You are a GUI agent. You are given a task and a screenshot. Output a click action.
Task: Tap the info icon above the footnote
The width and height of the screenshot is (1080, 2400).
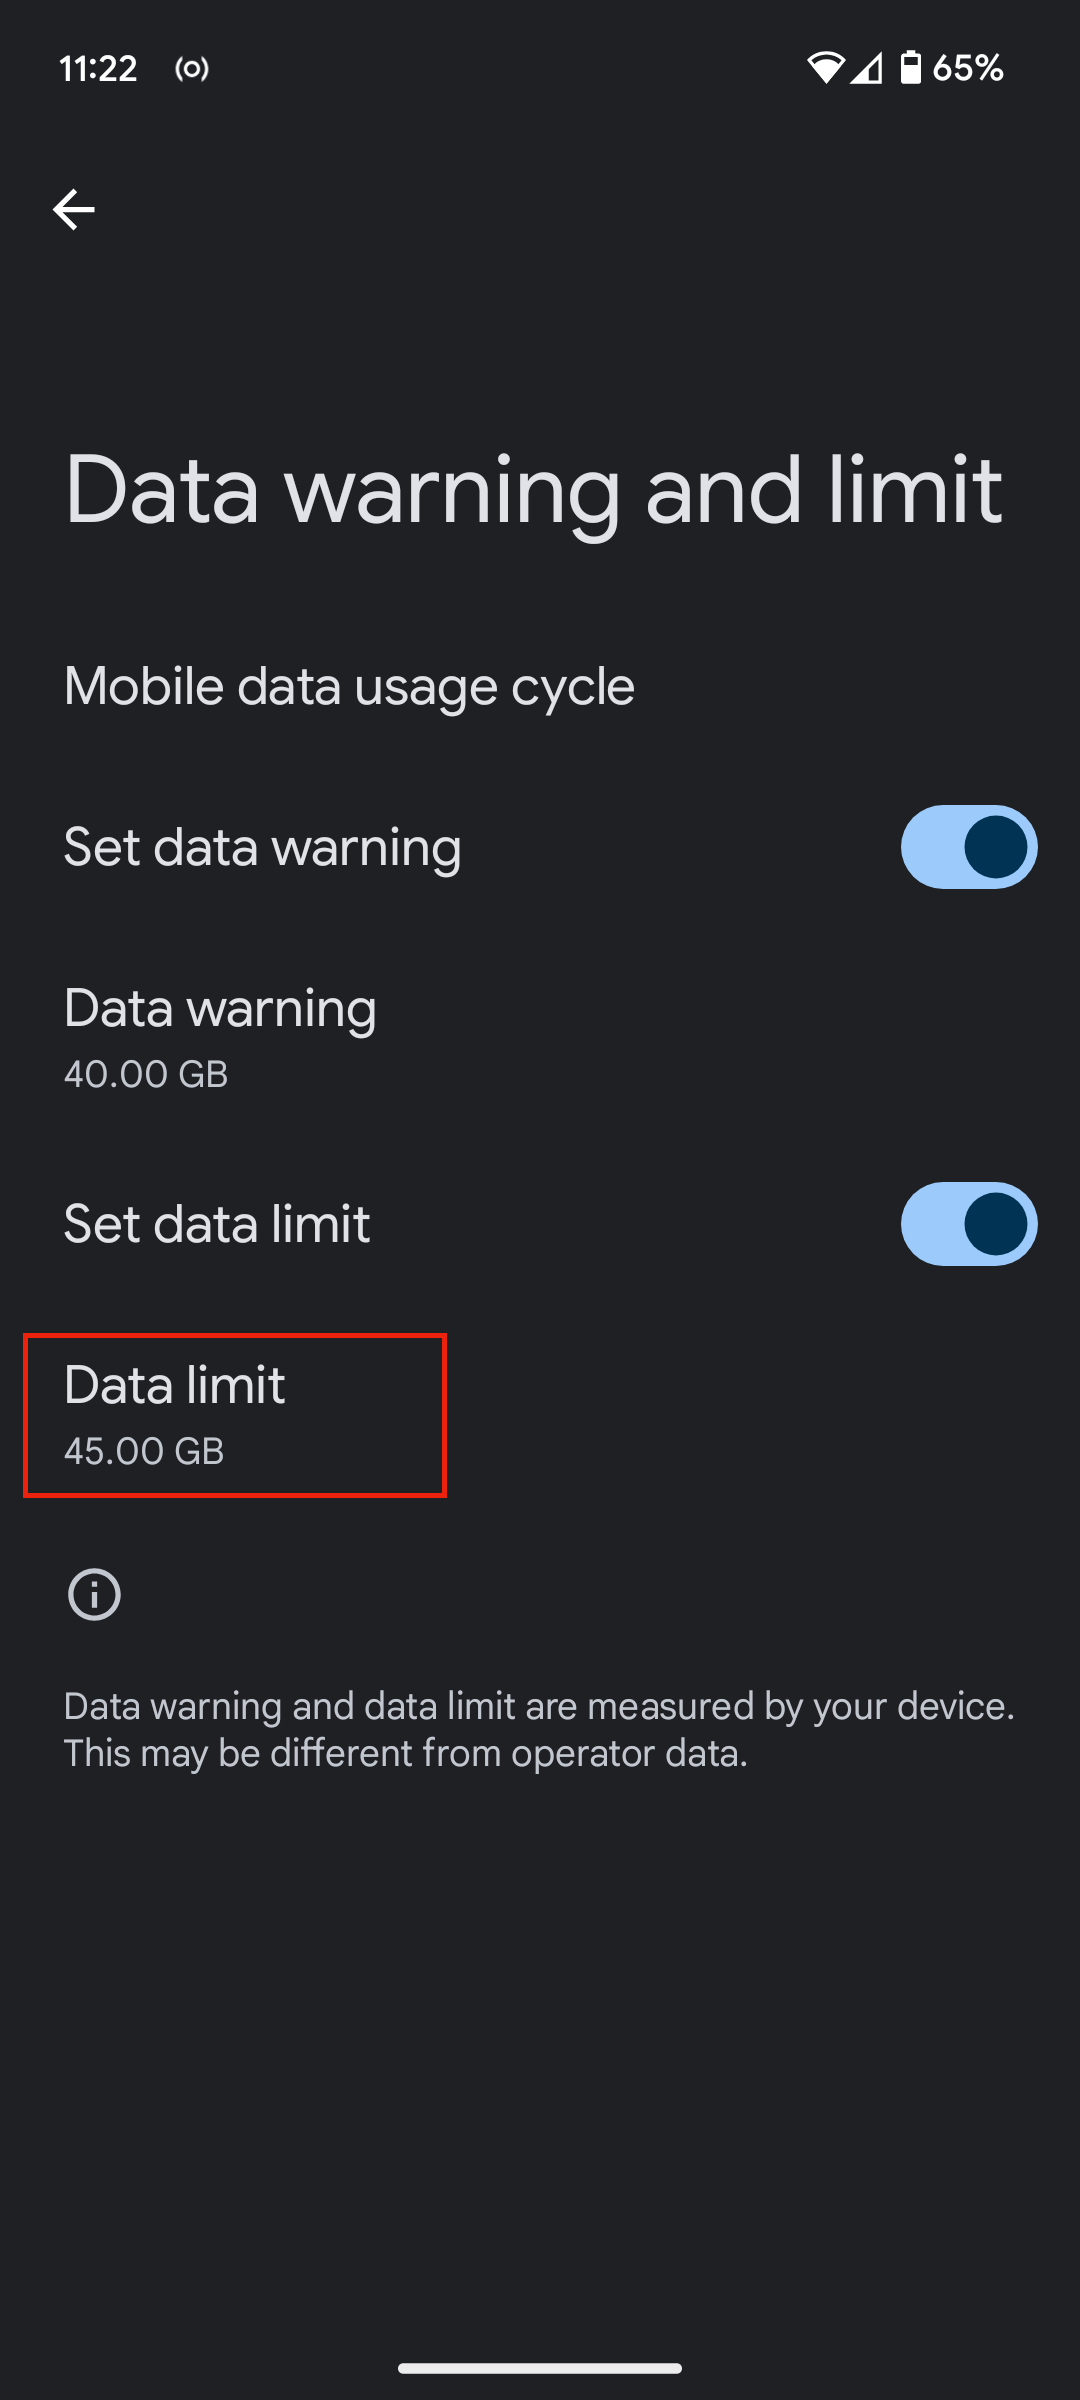[94, 1594]
